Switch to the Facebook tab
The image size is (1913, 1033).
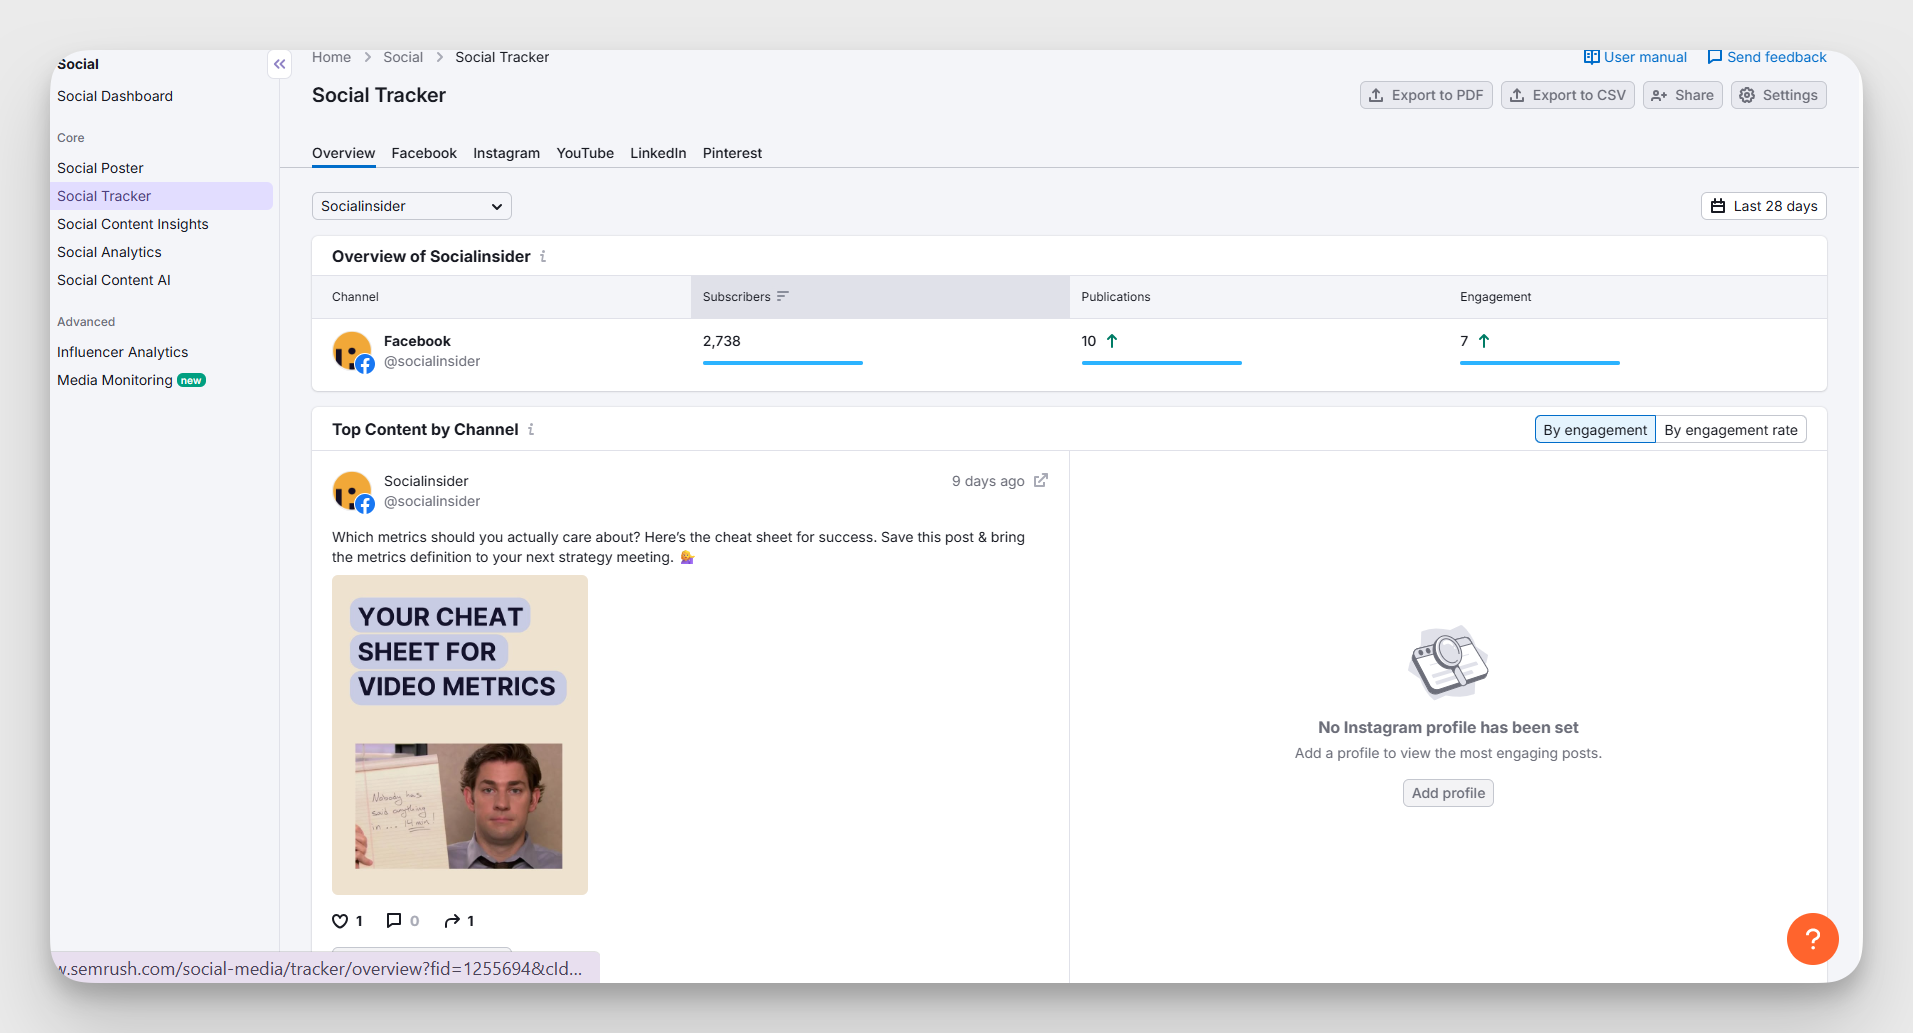(x=424, y=153)
